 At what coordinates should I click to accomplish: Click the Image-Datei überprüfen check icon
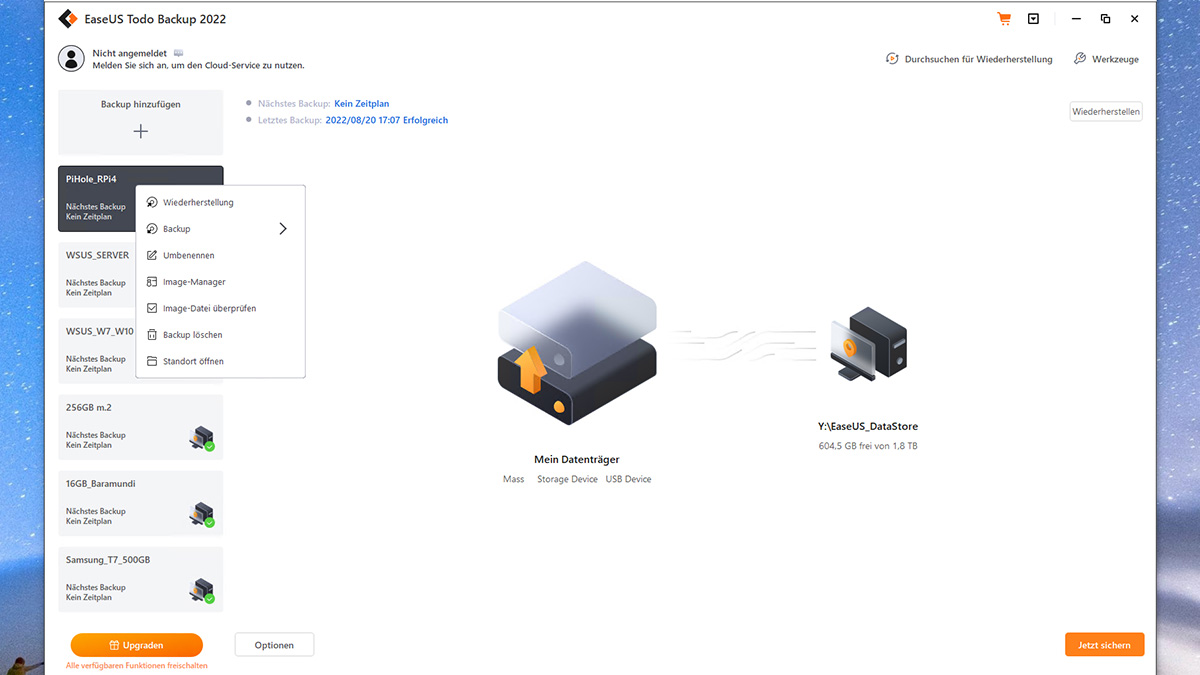click(152, 308)
